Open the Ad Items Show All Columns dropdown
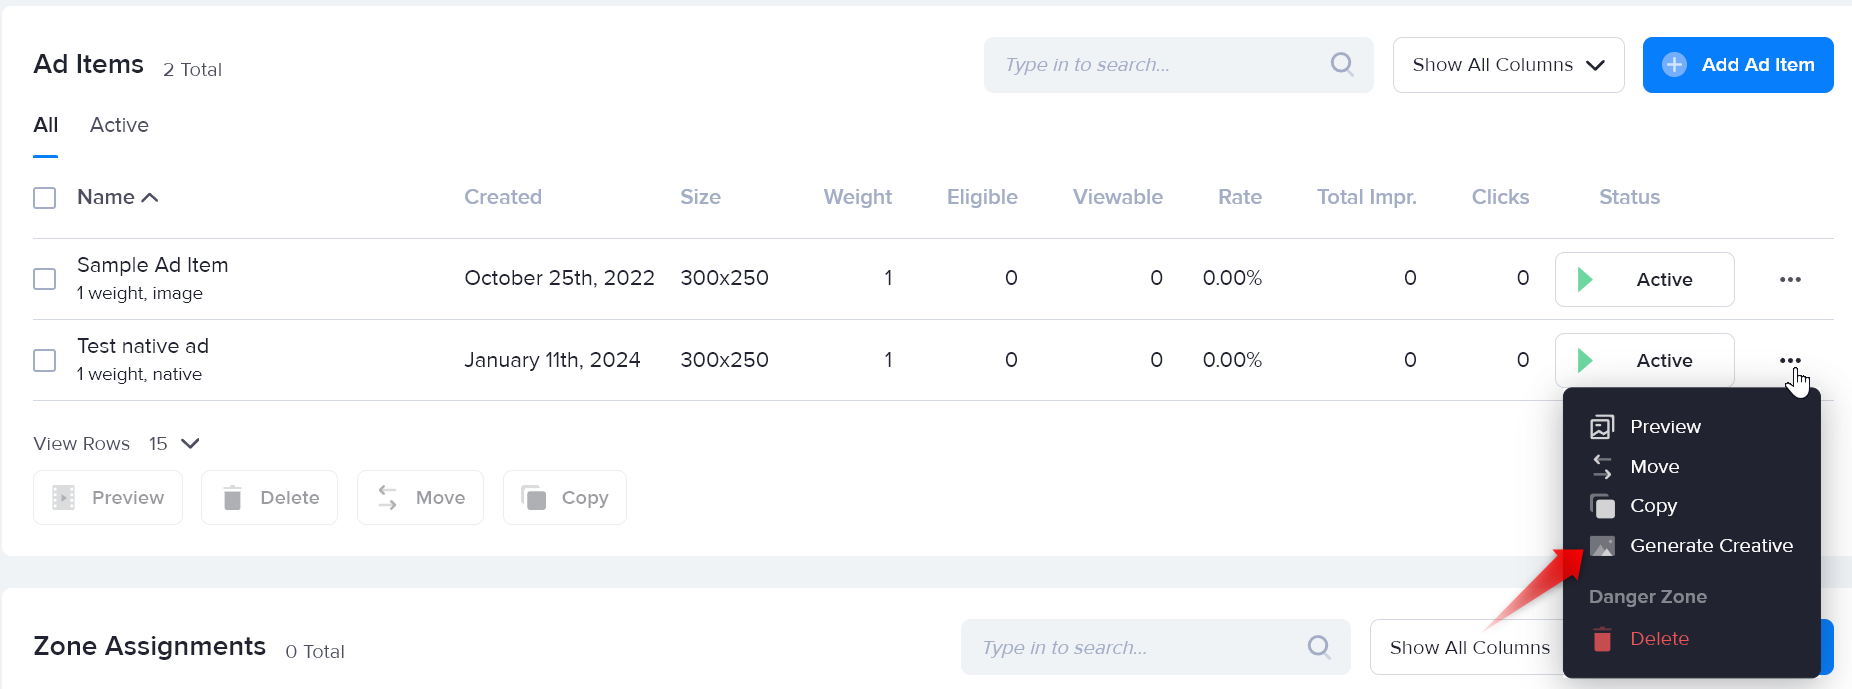Image resolution: width=1852 pixels, height=689 pixels. [x=1508, y=65]
